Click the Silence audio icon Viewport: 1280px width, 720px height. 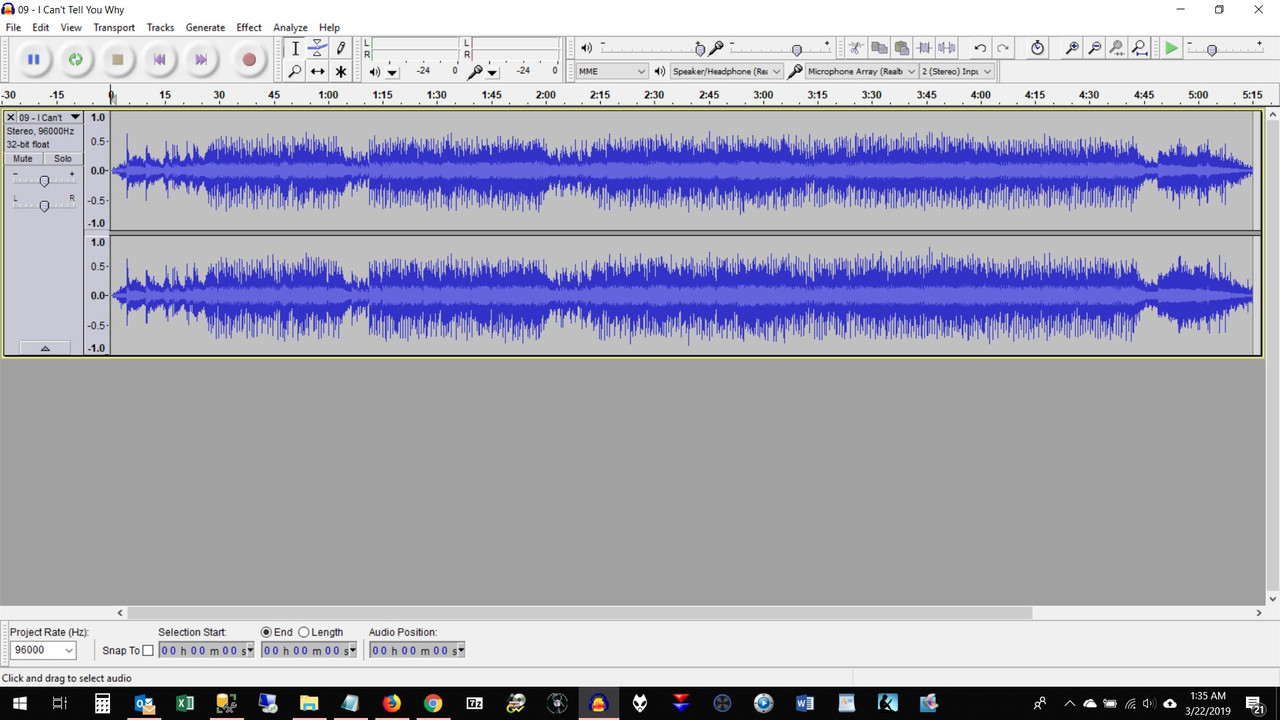click(x=946, y=48)
